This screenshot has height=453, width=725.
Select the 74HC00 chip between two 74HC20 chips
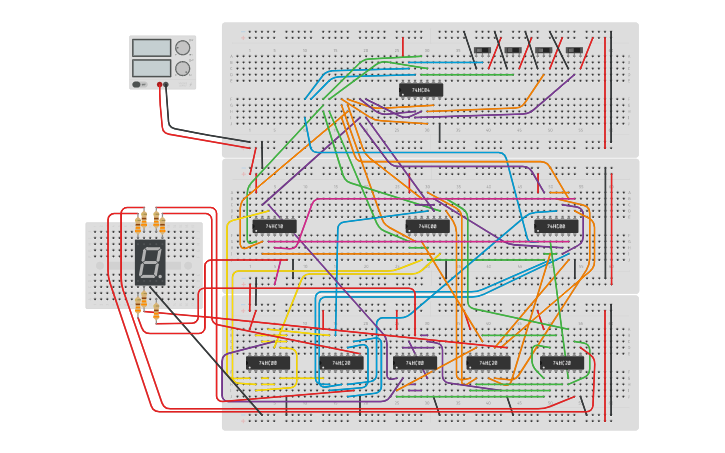tap(415, 363)
